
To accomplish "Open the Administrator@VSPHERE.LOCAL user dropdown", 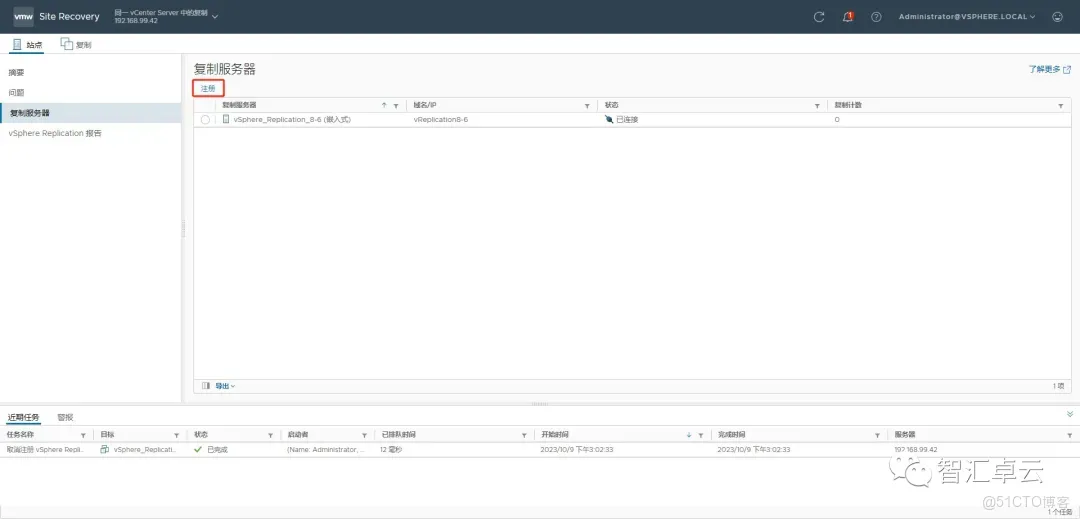I will tap(967, 17).
